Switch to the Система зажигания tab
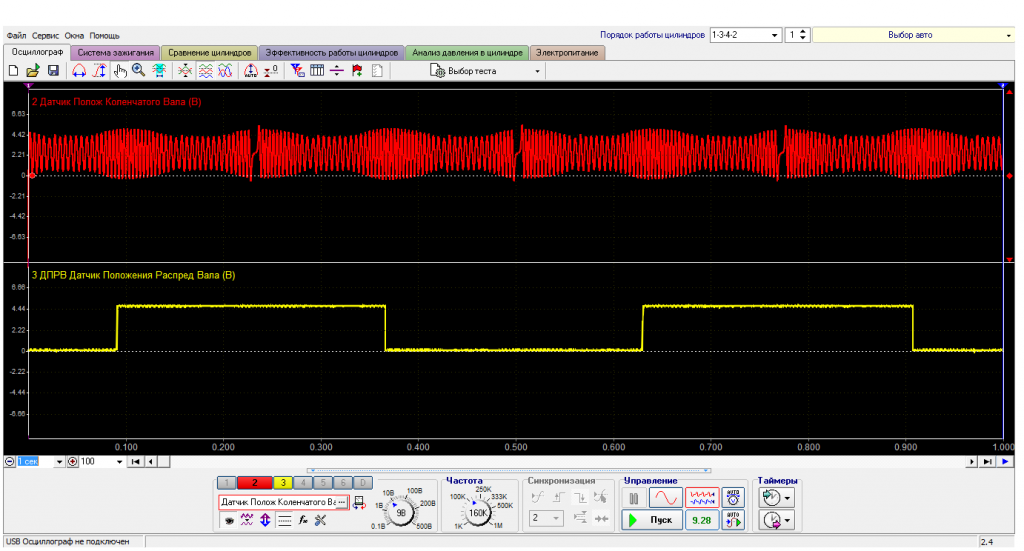Viewport: 1024px width, 551px height. pos(116,53)
